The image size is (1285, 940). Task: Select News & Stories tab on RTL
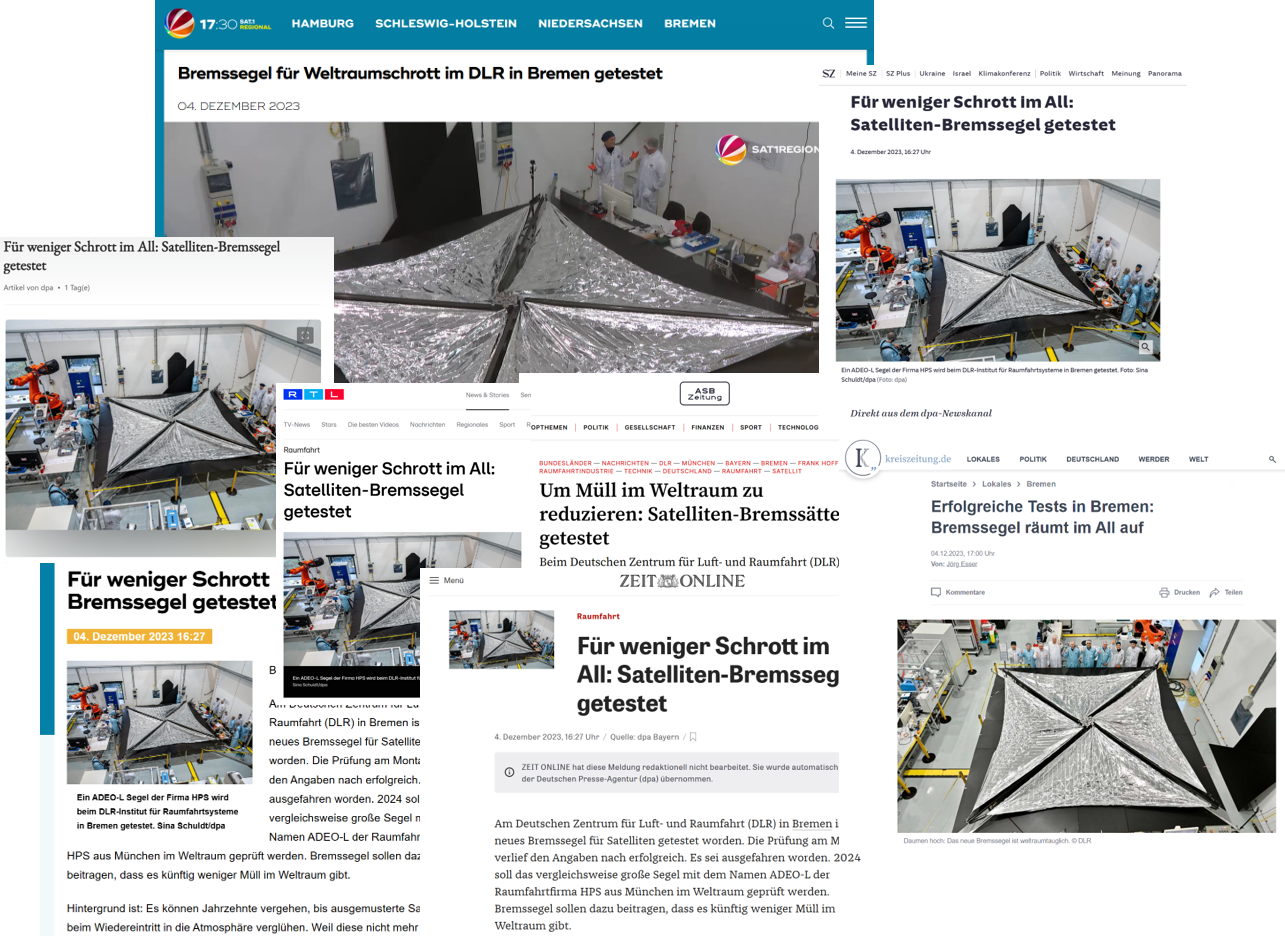[487, 395]
